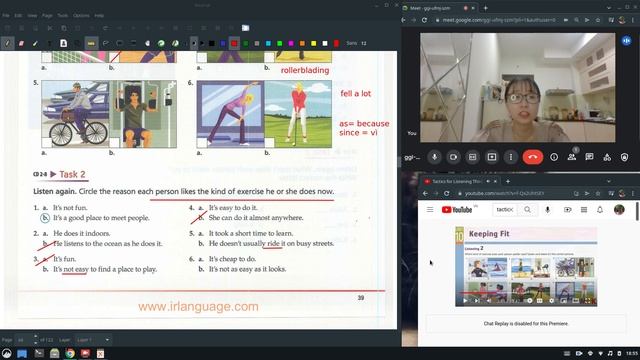Open new tab in Meet browser window
Screen dimensions: 640x360
[x=486, y=8]
